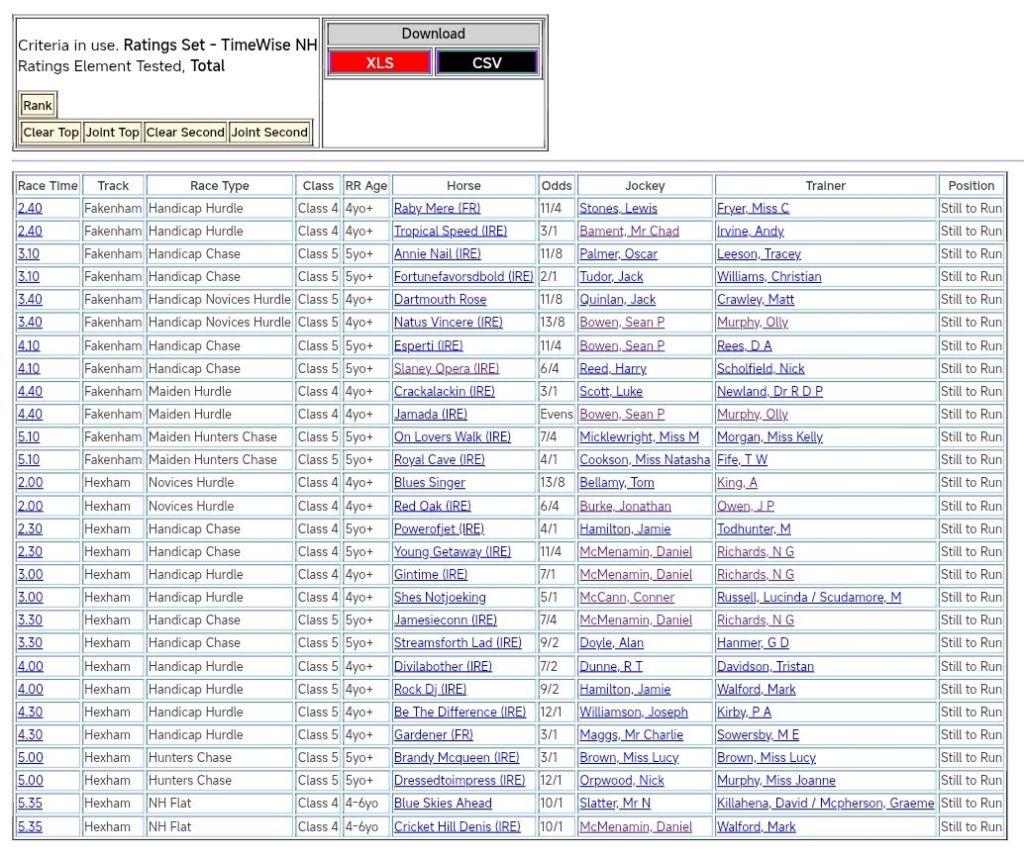Open the 5.35 race for Blue Skies Ahead
This screenshot has height=858, width=1024.
tap(30, 803)
